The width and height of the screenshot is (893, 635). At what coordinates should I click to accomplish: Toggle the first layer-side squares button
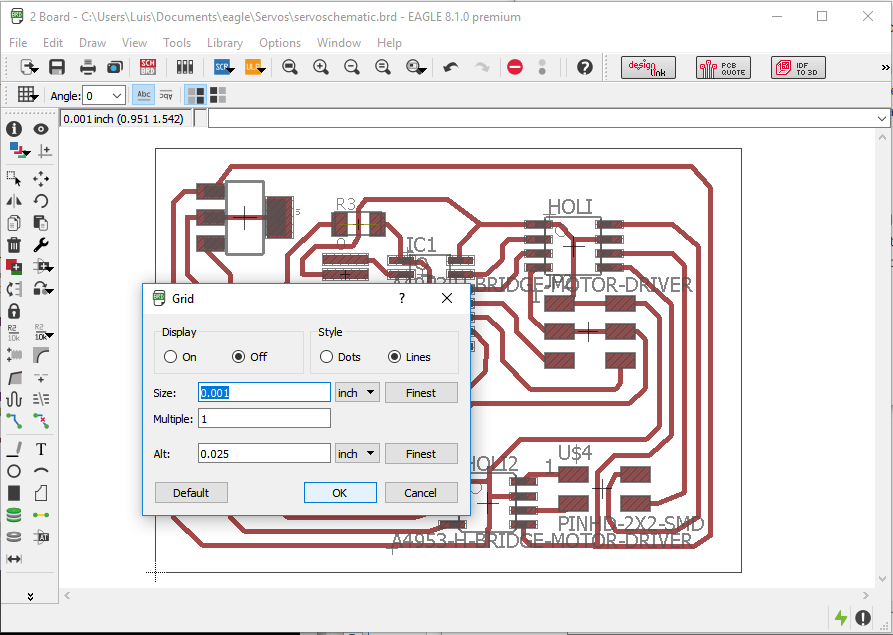pos(196,95)
